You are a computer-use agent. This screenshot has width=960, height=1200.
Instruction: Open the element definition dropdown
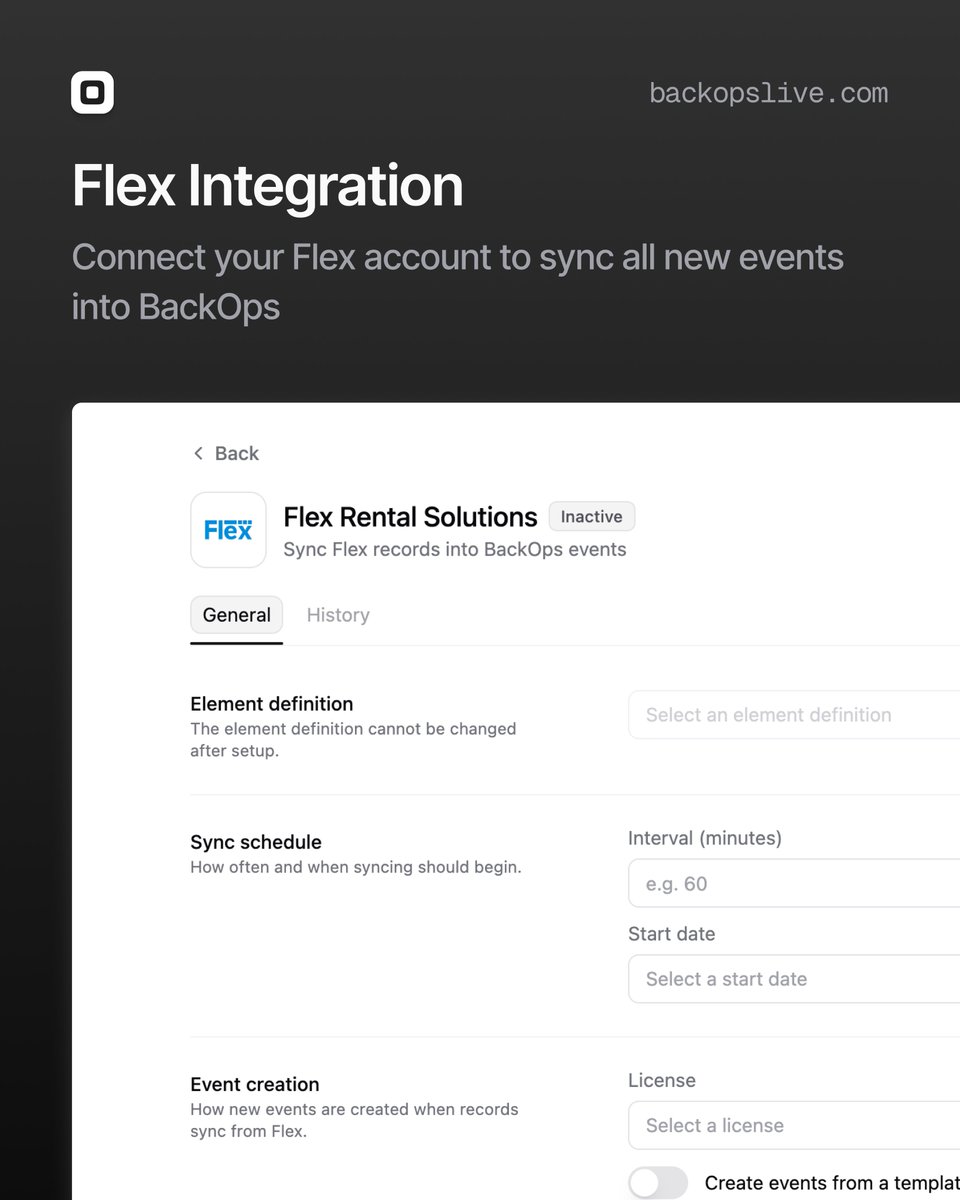[x=794, y=715]
